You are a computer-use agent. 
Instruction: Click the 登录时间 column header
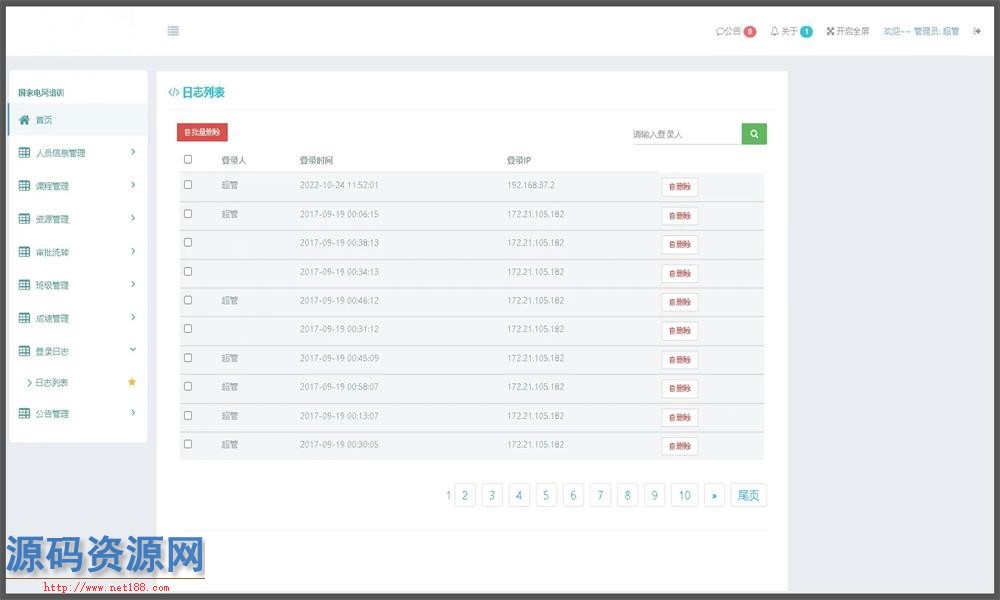[316, 160]
